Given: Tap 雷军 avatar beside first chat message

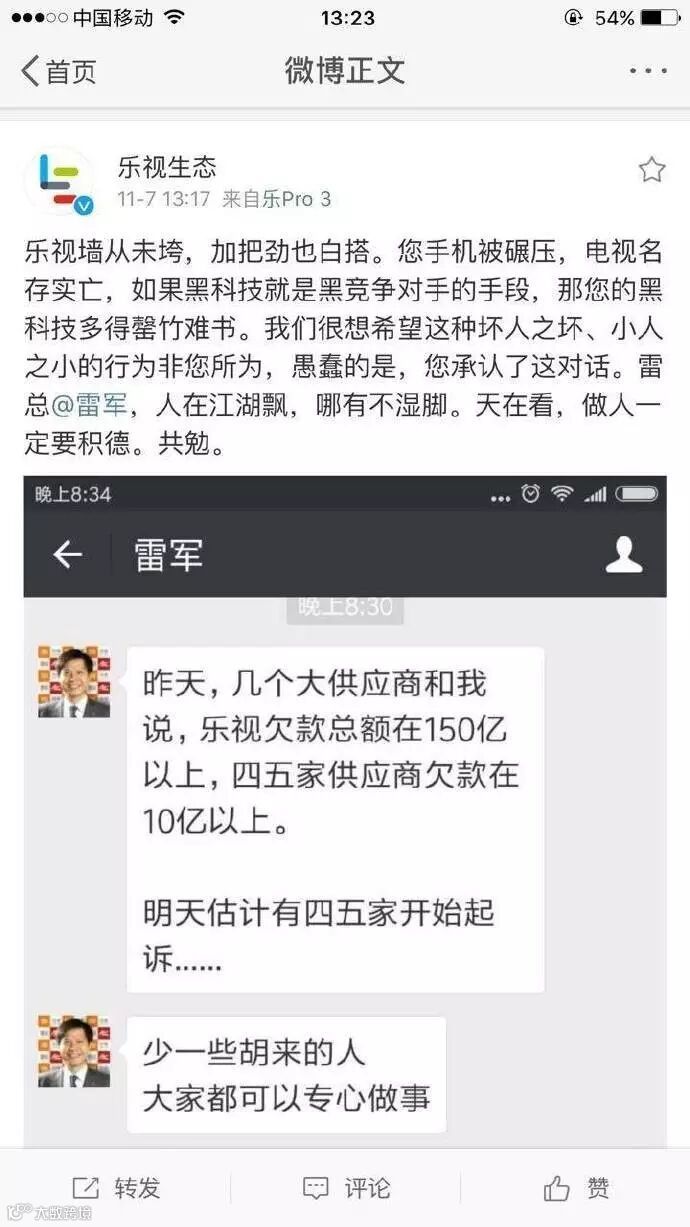Looking at the screenshot, I should click(x=74, y=682).
